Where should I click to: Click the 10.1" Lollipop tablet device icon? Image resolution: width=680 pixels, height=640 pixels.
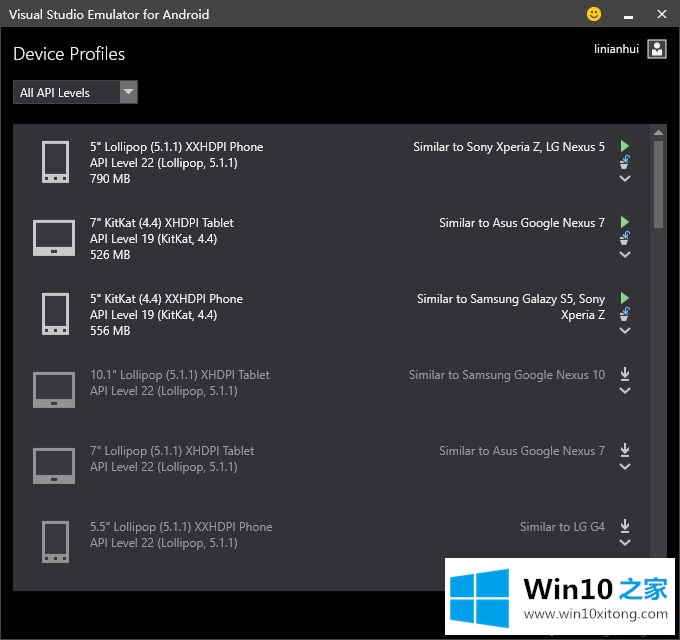(54, 390)
